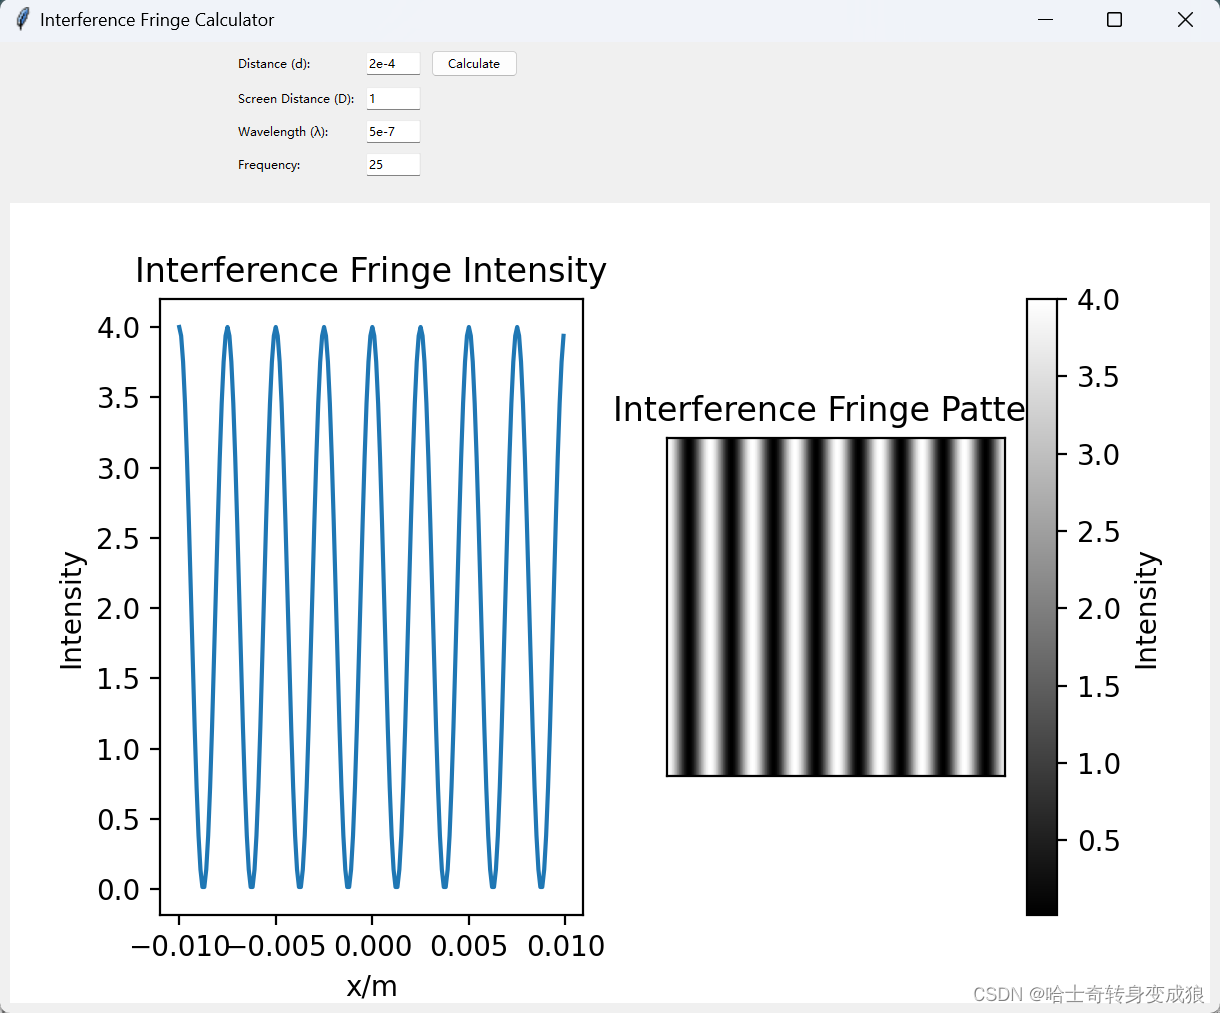
Task: Click the window title 'Interference Fringe Calculator'
Action: (x=157, y=20)
